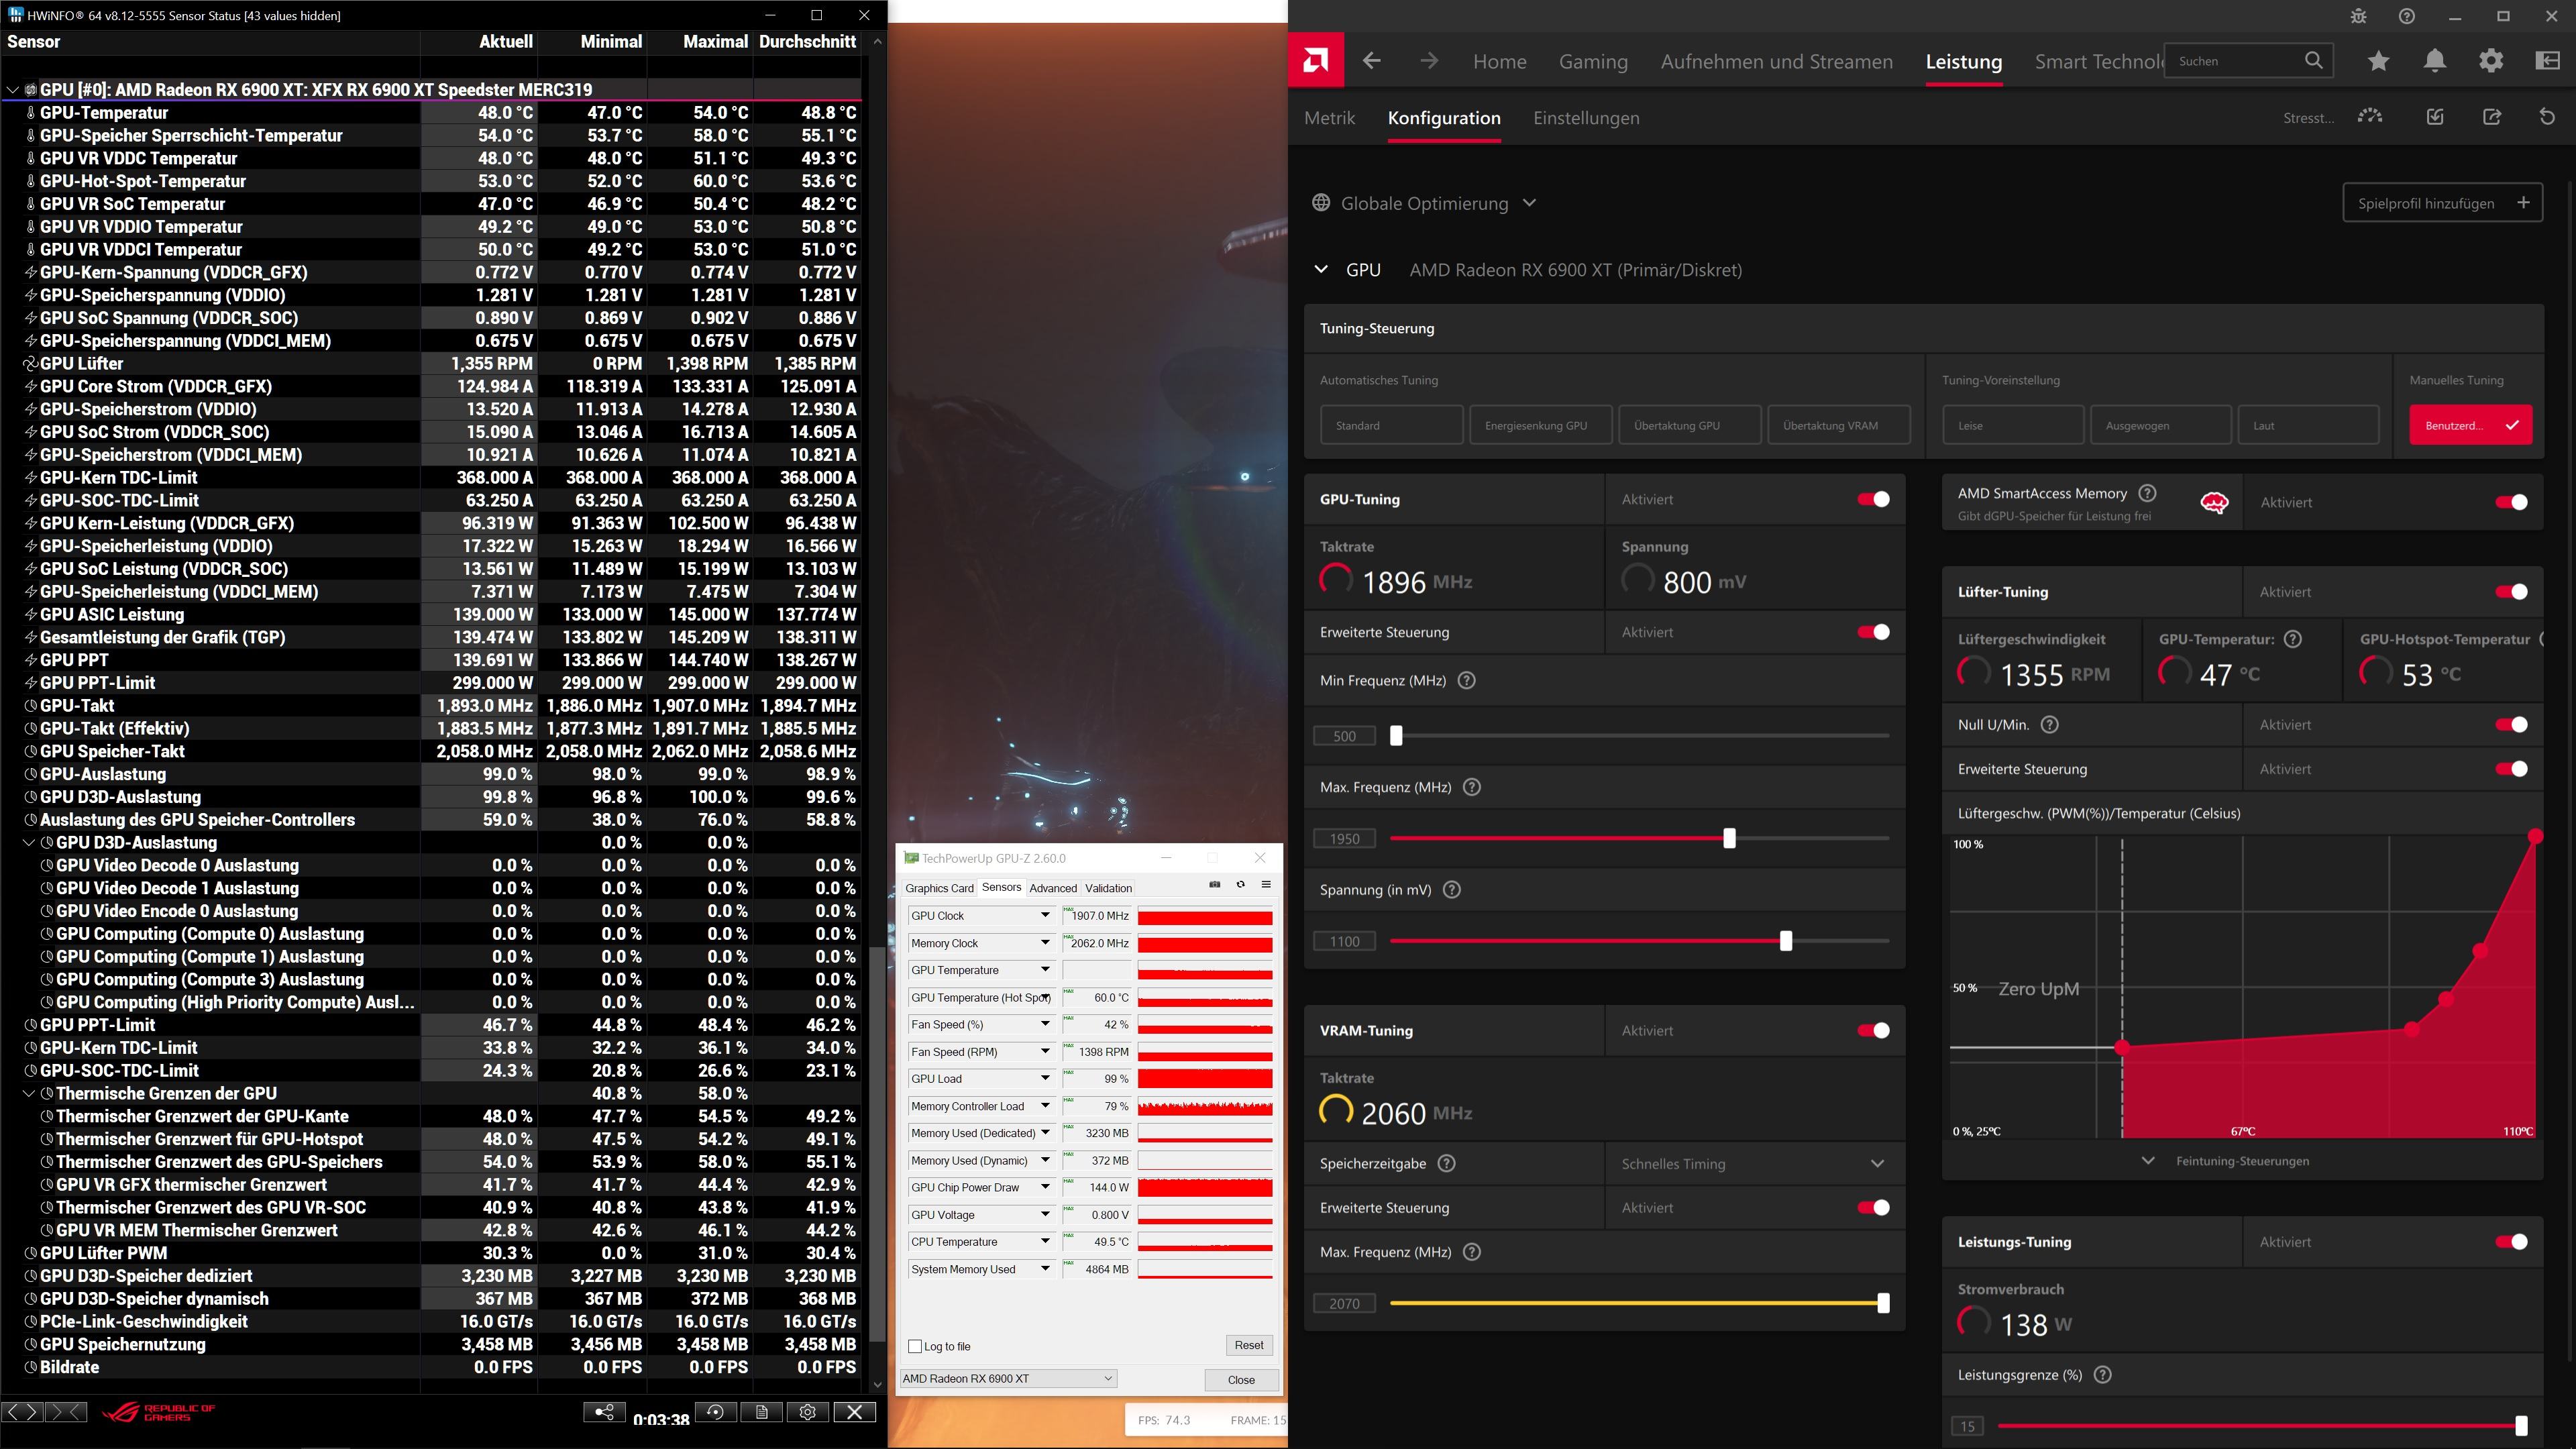The height and width of the screenshot is (1449, 2576).
Task: Expand Feintuning-Steuerungen
Action: 2225,1161
